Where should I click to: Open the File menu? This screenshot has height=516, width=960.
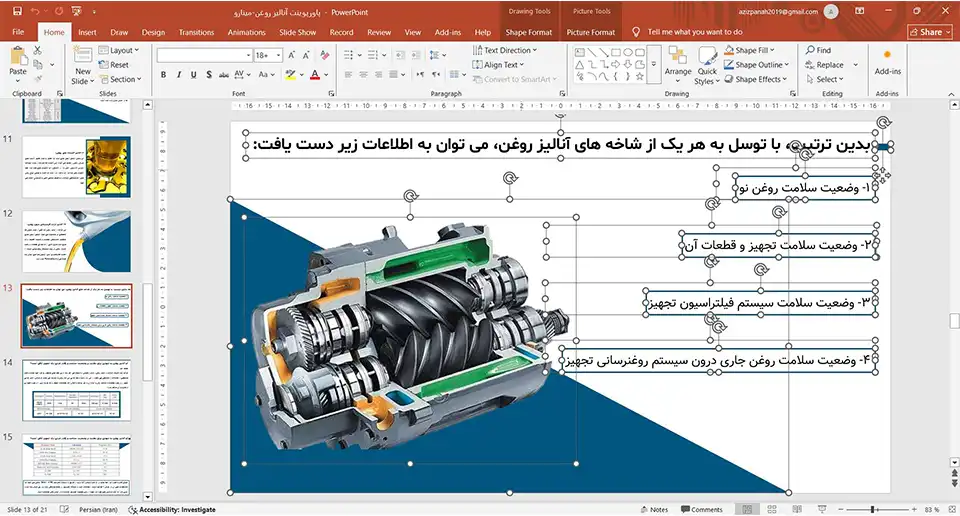[x=18, y=32]
